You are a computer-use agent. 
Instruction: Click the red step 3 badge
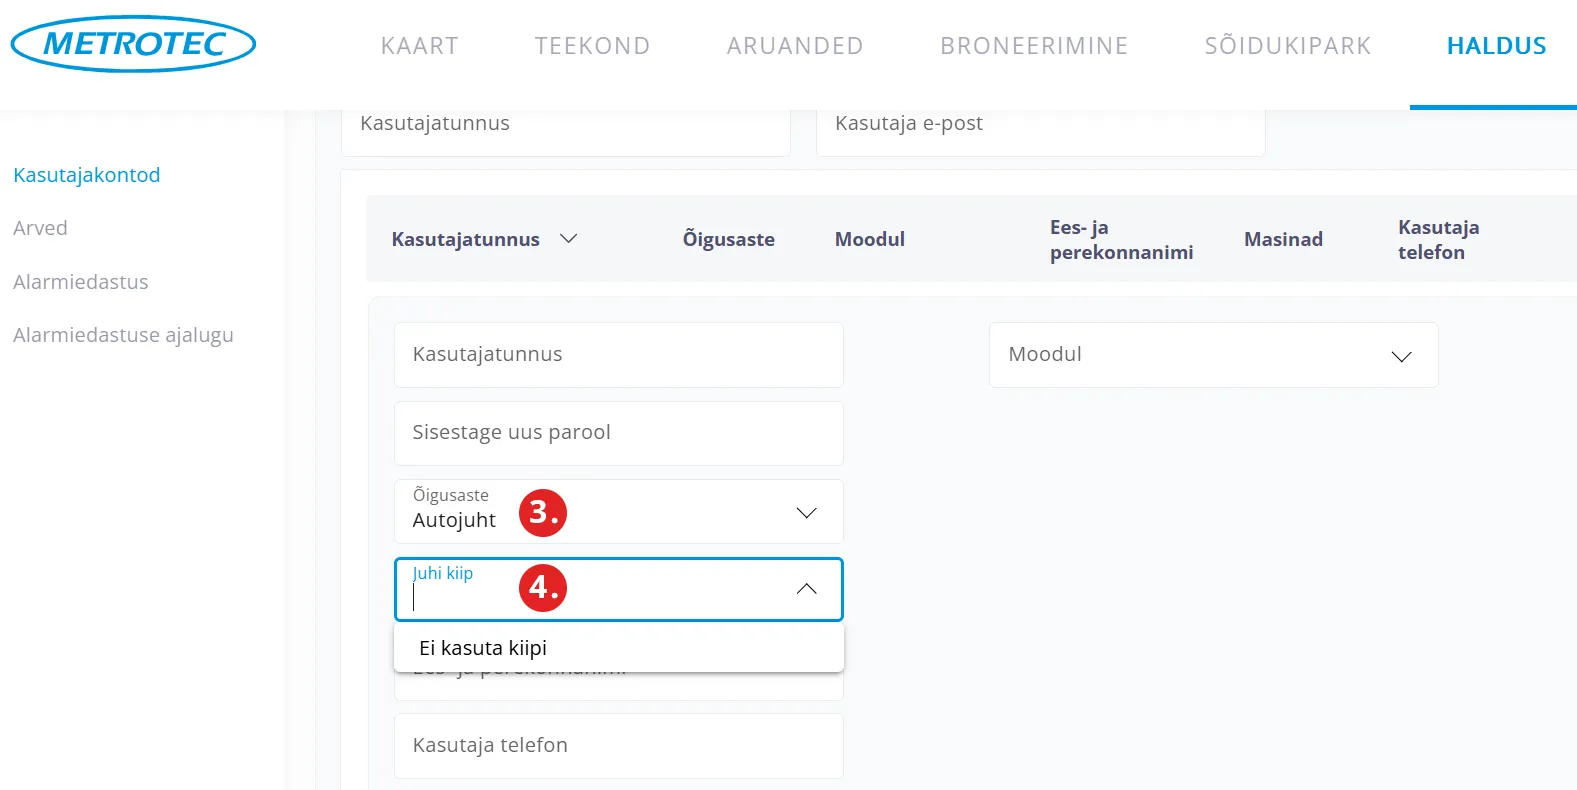pos(543,512)
